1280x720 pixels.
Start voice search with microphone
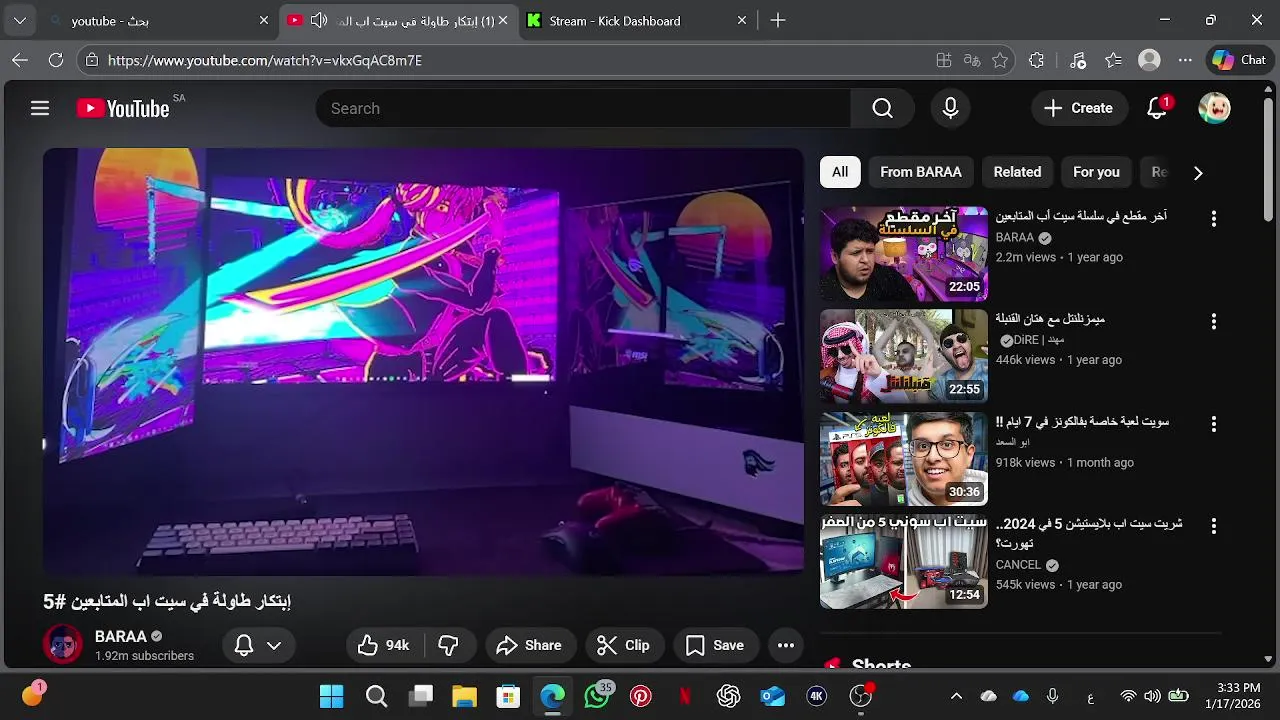click(950, 108)
